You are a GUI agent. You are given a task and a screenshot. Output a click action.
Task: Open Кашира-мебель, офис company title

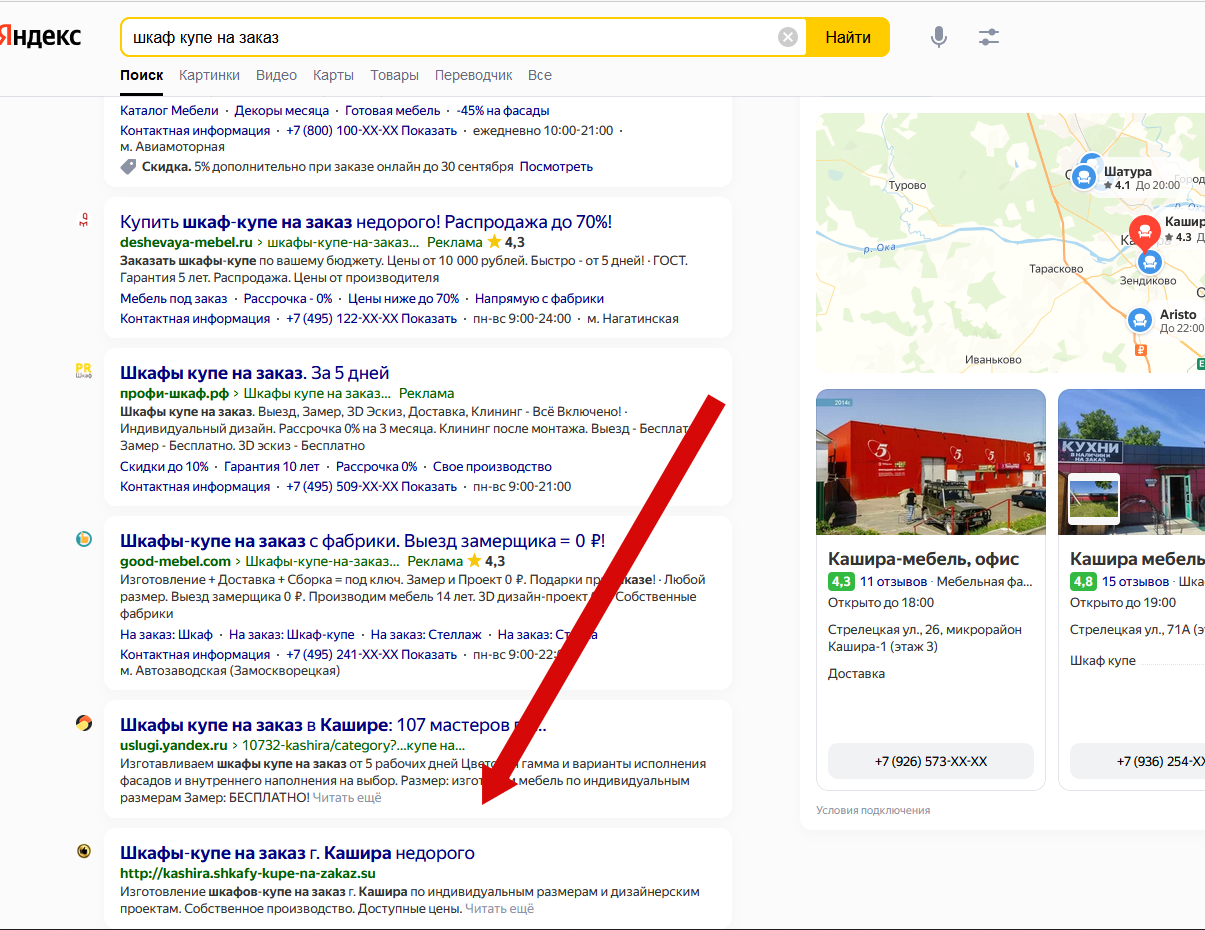coord(924,559)
